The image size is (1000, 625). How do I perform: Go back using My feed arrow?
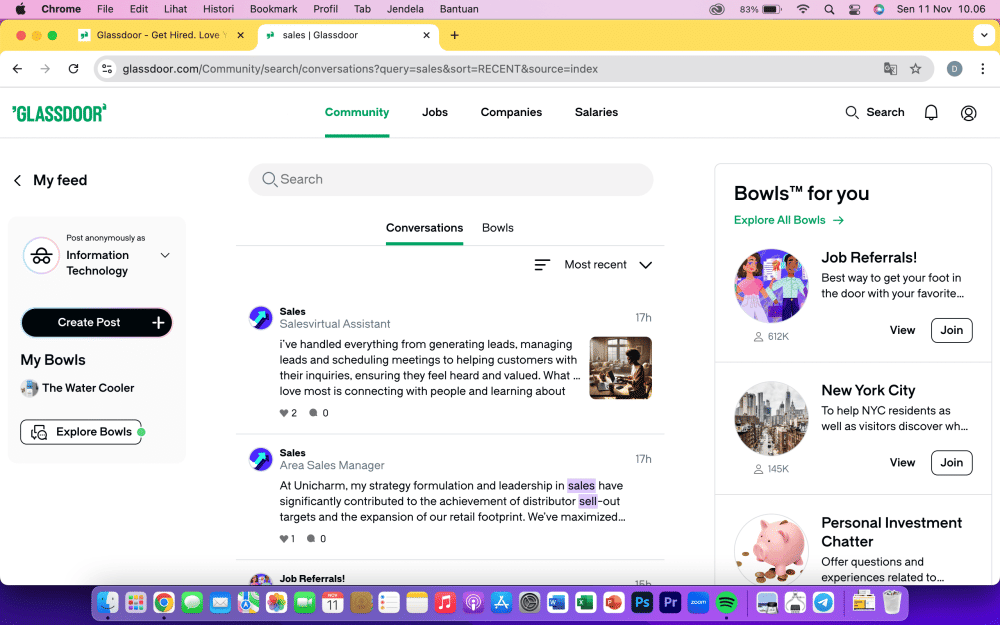pos(17,181)
